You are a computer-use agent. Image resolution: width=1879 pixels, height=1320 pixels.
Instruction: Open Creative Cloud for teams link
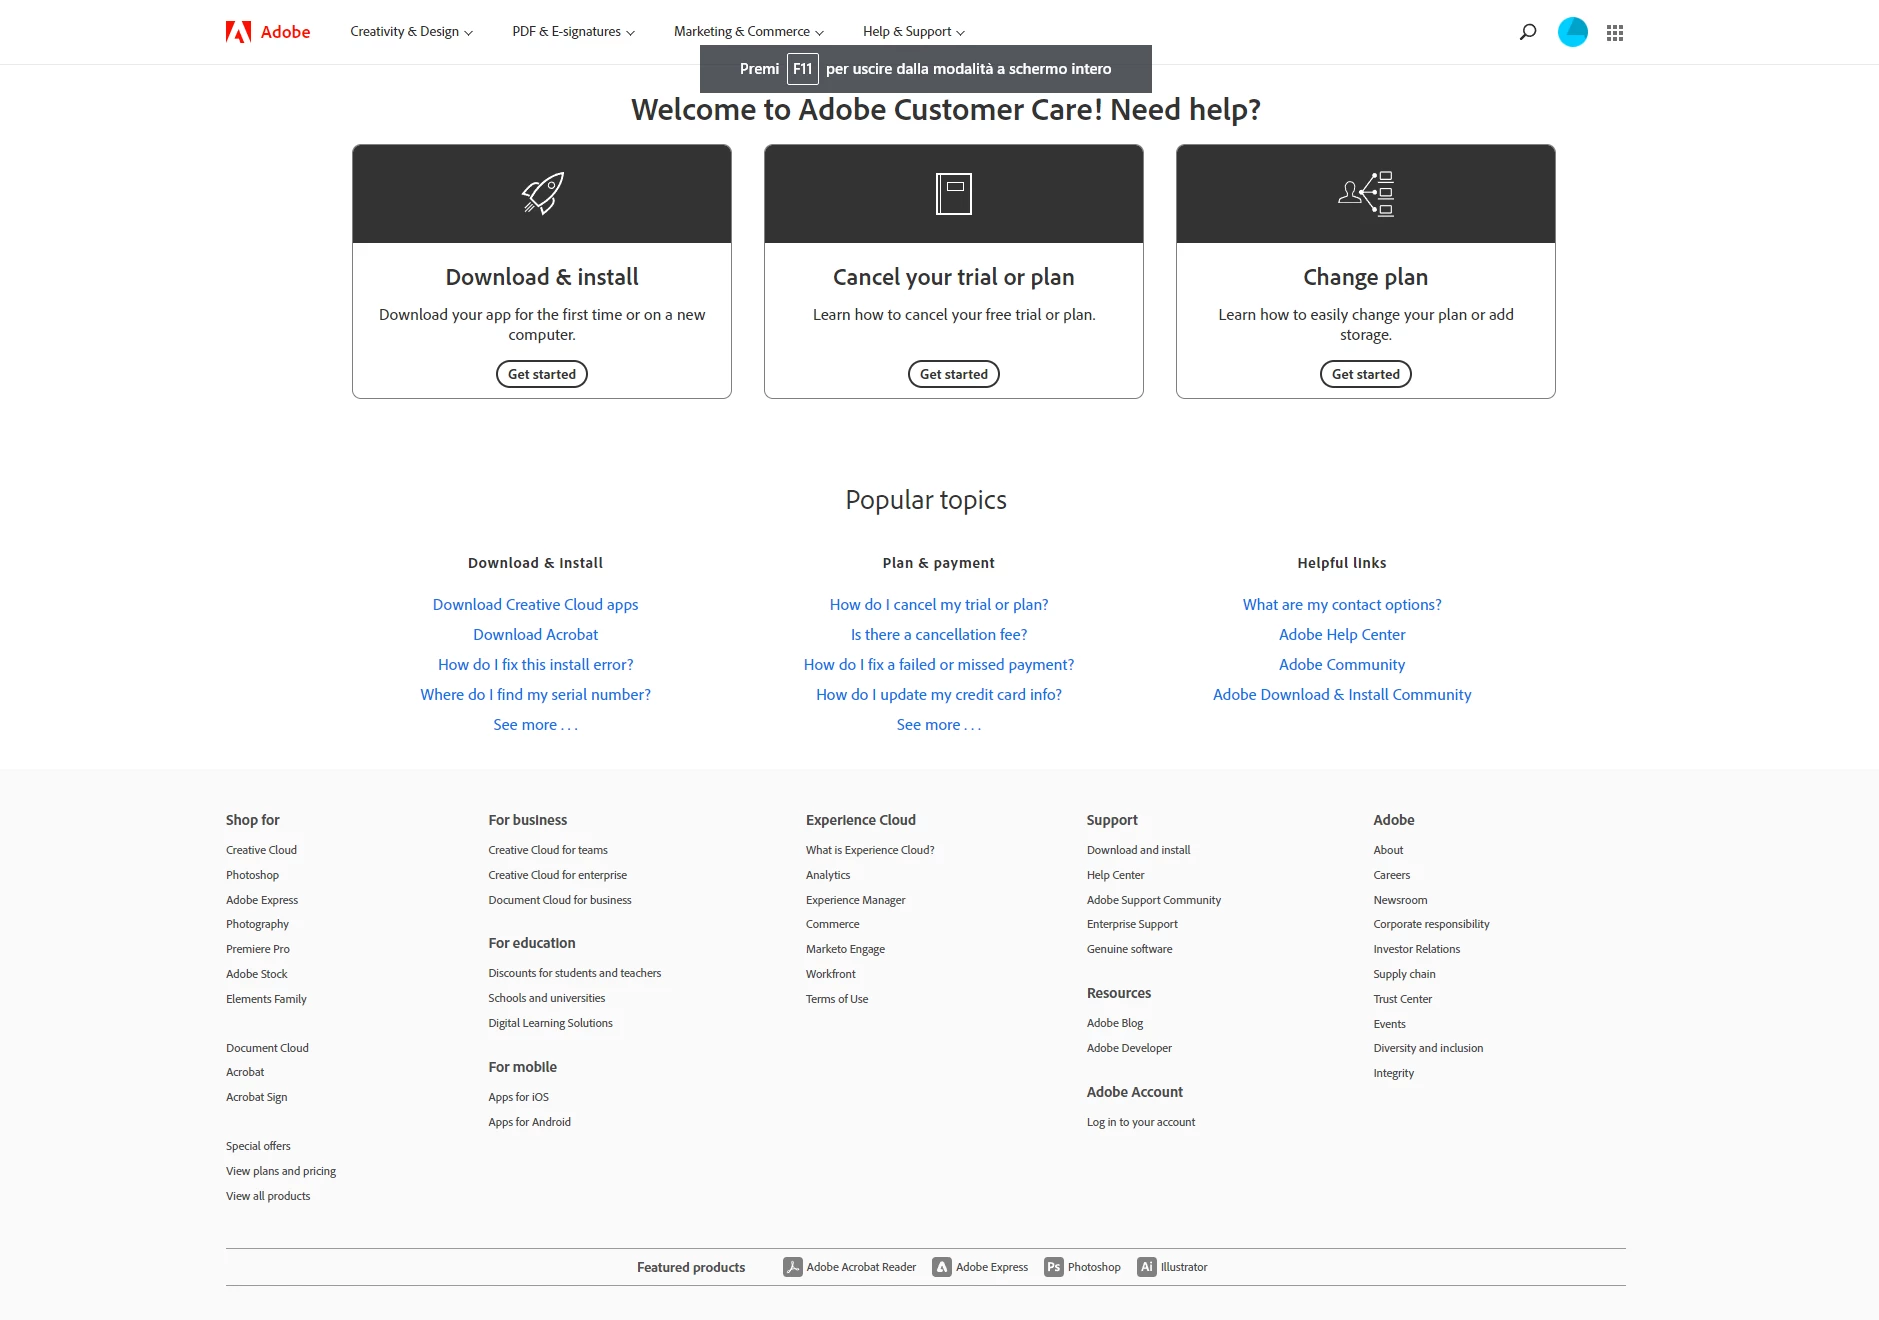coord(548,850)
